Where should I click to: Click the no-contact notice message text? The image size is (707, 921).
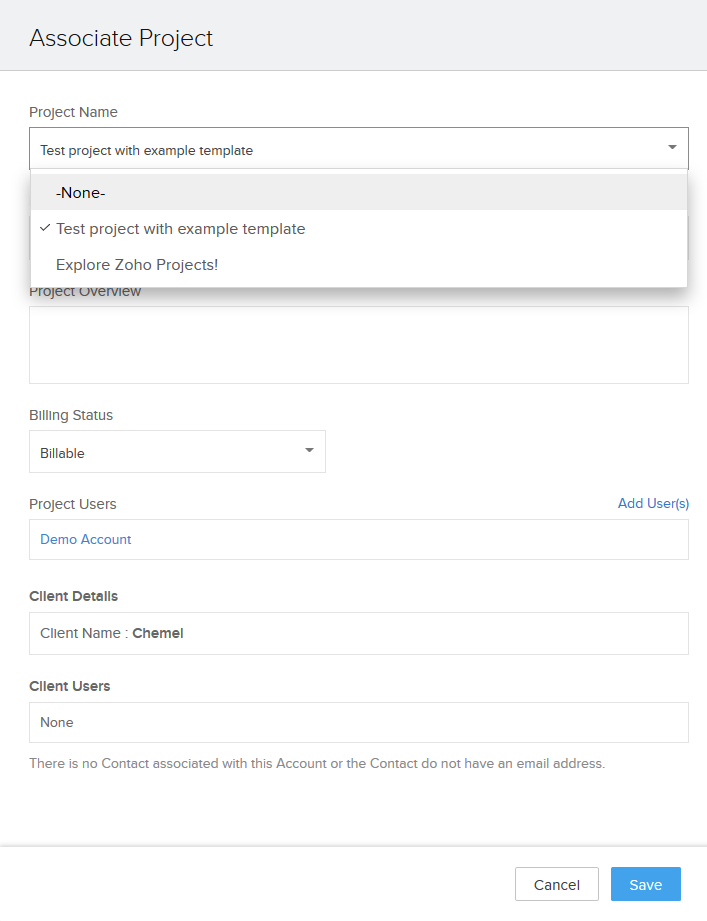pos(317,763)
